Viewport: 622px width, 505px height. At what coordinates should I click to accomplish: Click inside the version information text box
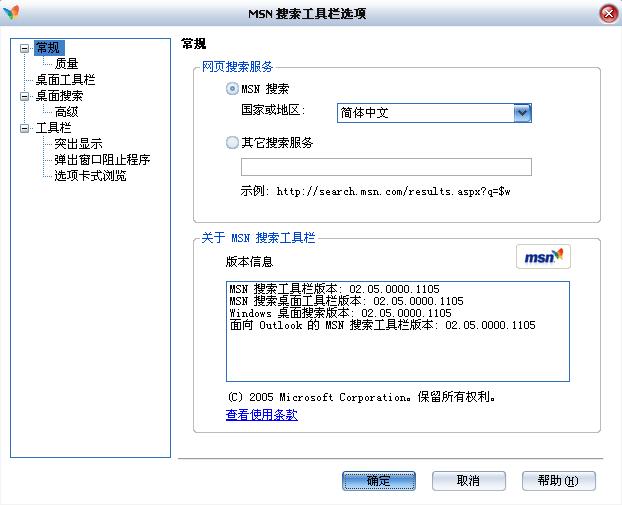(397, 332)
